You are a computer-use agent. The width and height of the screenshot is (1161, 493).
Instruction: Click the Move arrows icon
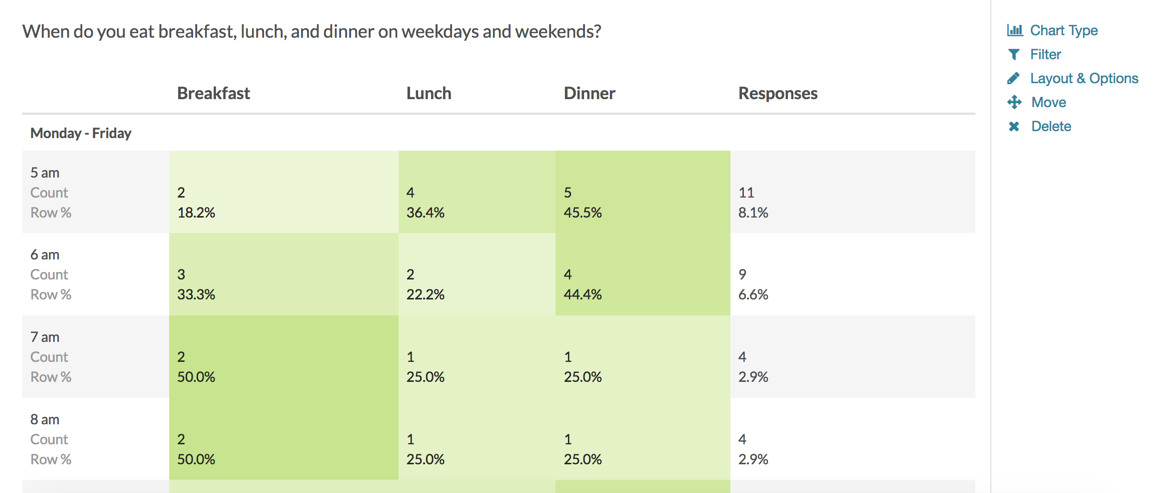(x=1014, y=102)
